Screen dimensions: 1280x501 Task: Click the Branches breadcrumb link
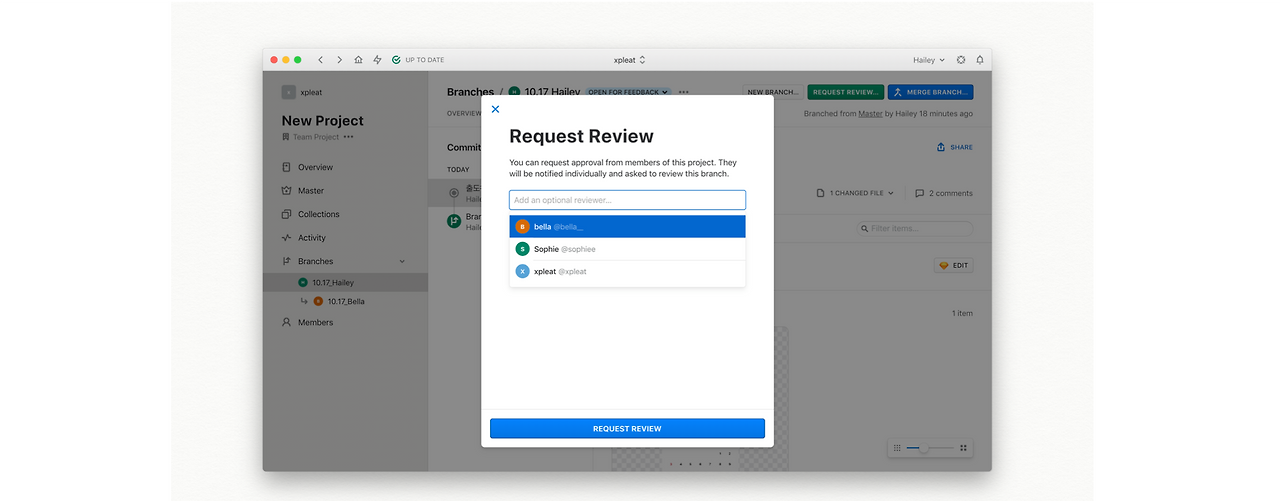tap(470, 92)
